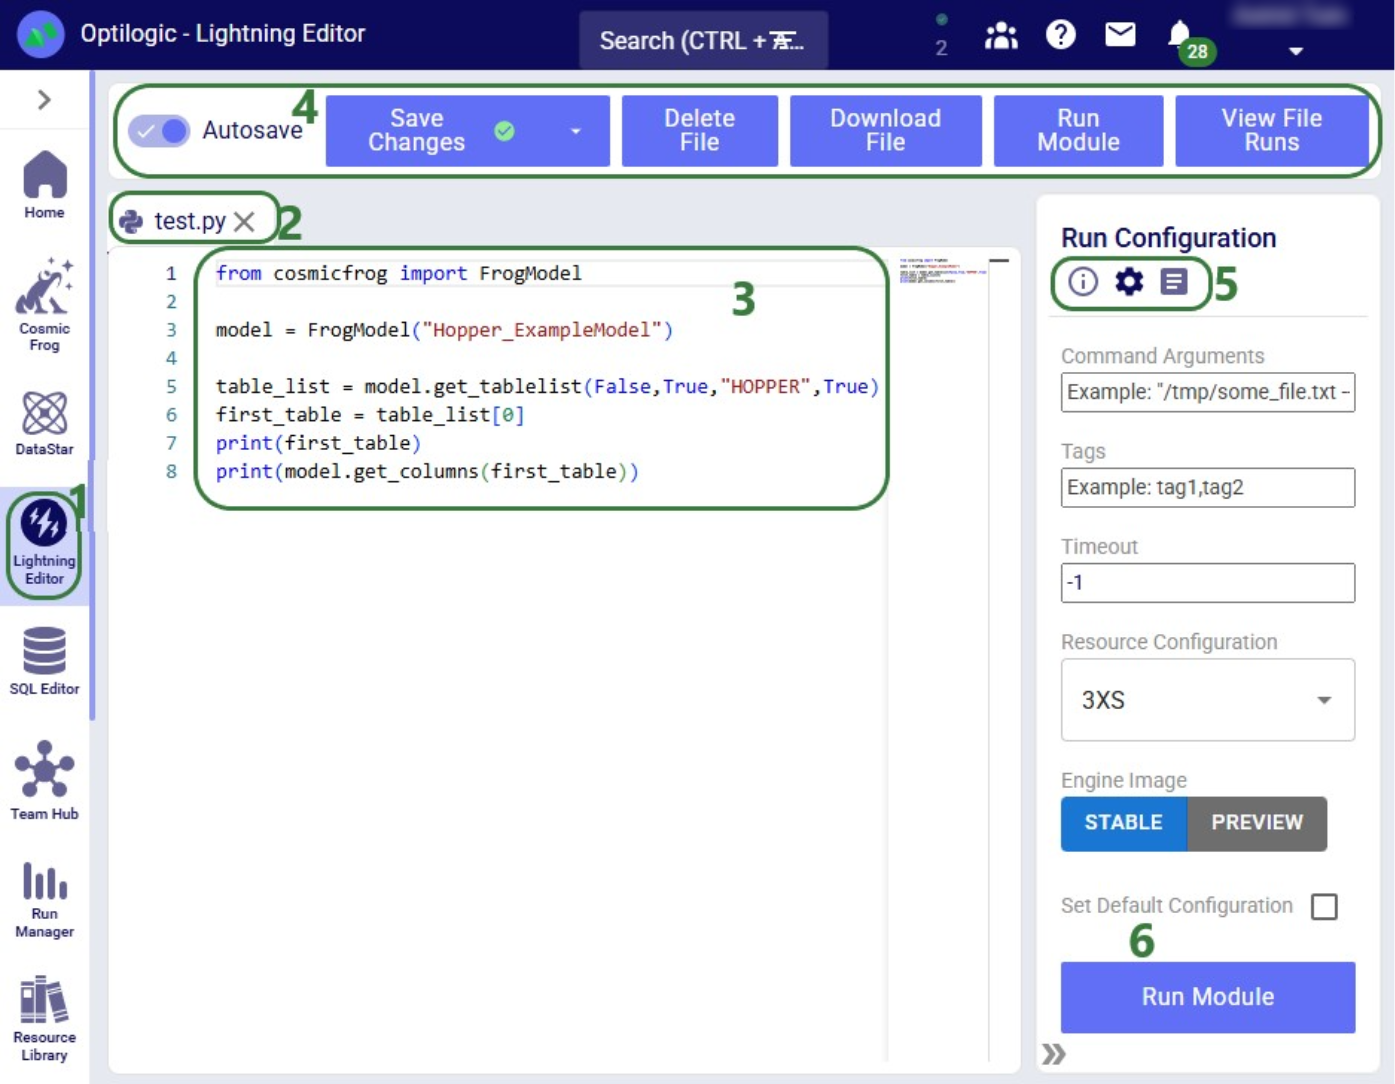Collapse Run Configuration panel with double chevron
This screenshot has height=1084, width=1395.
click(1054, 1054)
